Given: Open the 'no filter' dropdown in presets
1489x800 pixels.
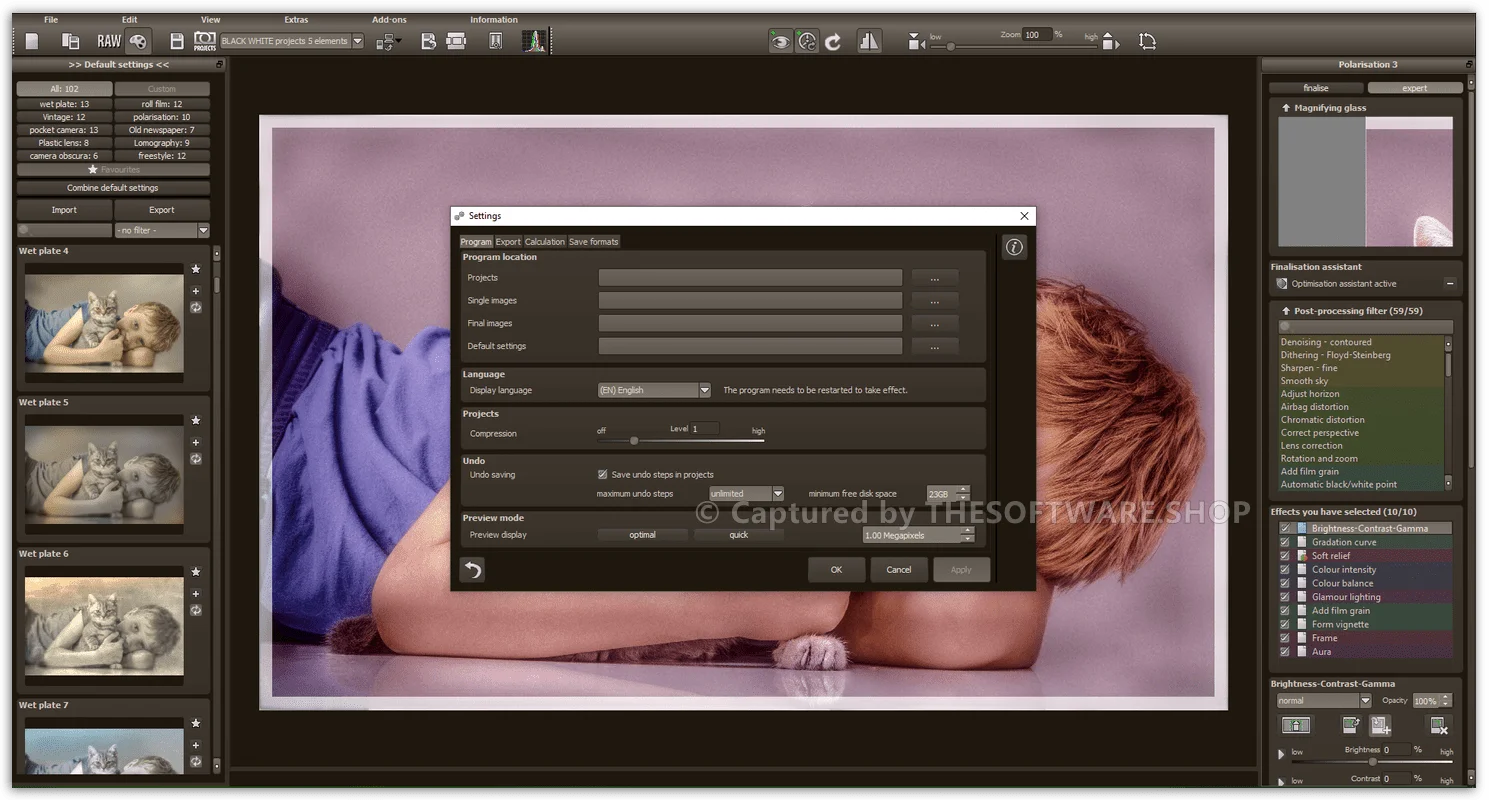Looking at the screenshot, I should pos(162,231).
